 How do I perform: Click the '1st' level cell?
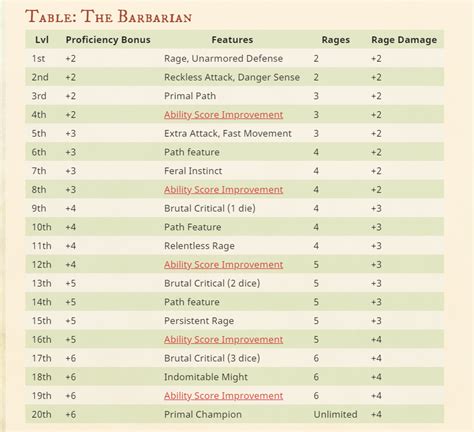click(x=38, y=59)
